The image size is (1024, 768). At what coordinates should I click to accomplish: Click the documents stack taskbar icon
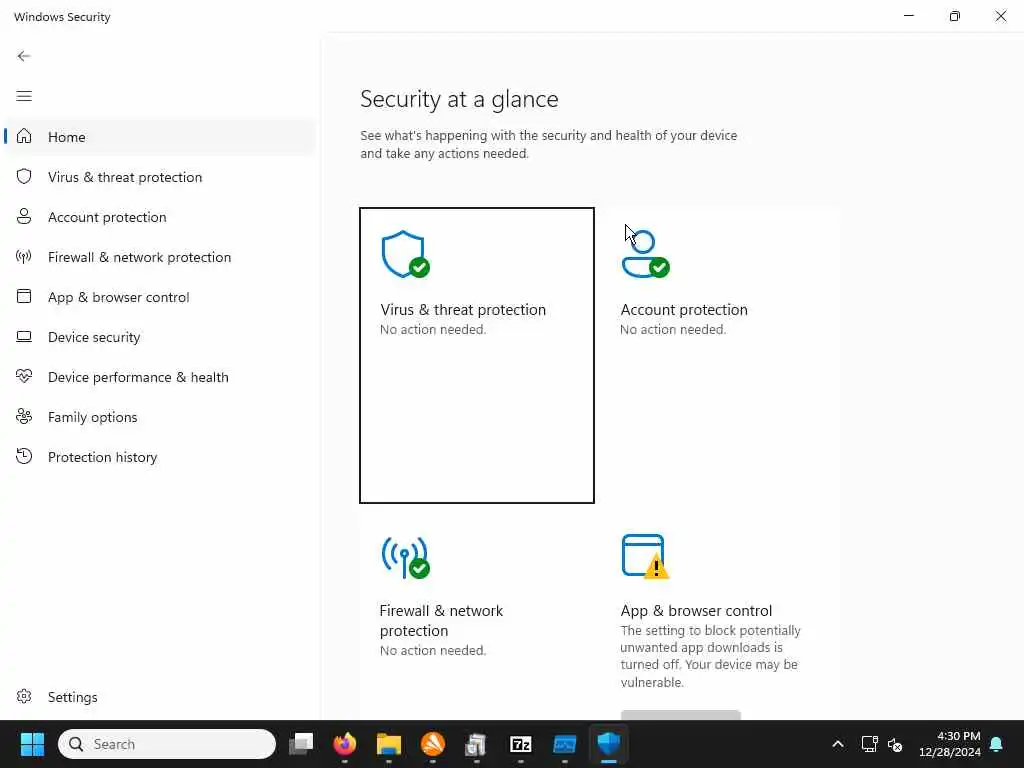(x=477, y=744)
